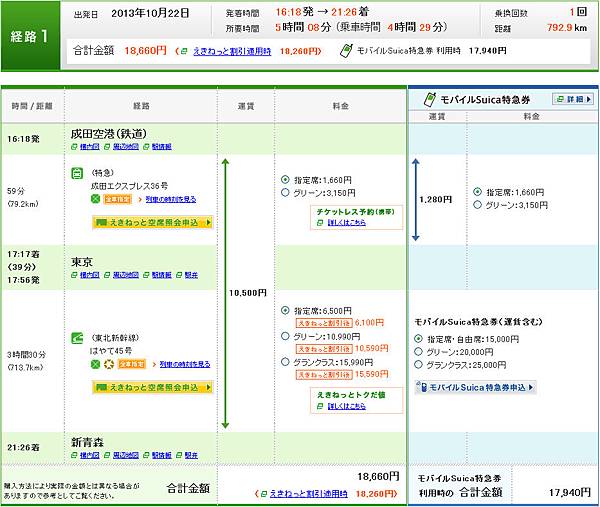Select 指定席 1,660円 in Mobile Suica panel
Viewport: 600px width, 507px height.
click(x=477, y=192)
